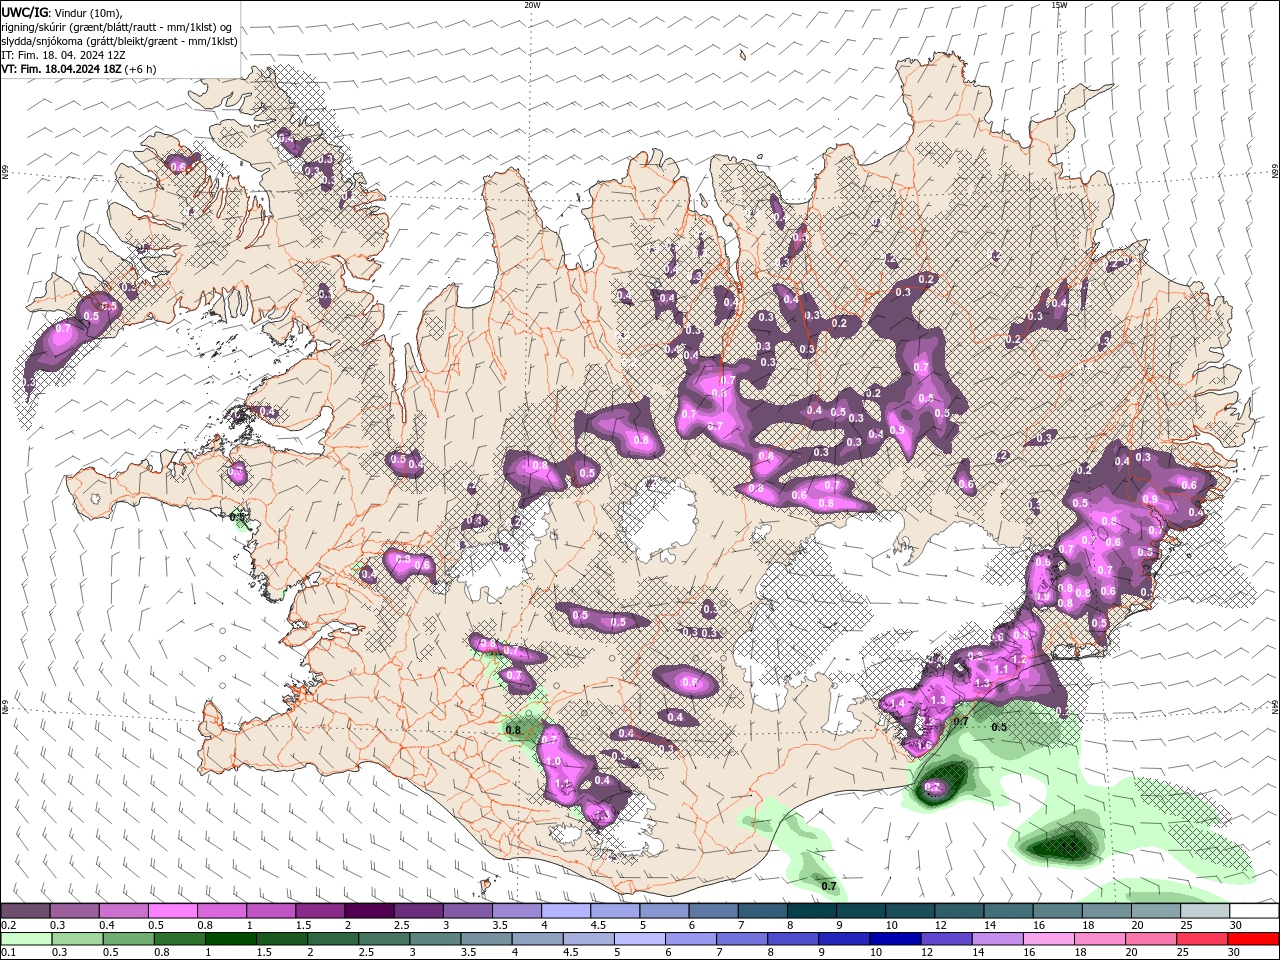Pick the palest green 0.1 swatch in lower legend

tap(26, 939)
